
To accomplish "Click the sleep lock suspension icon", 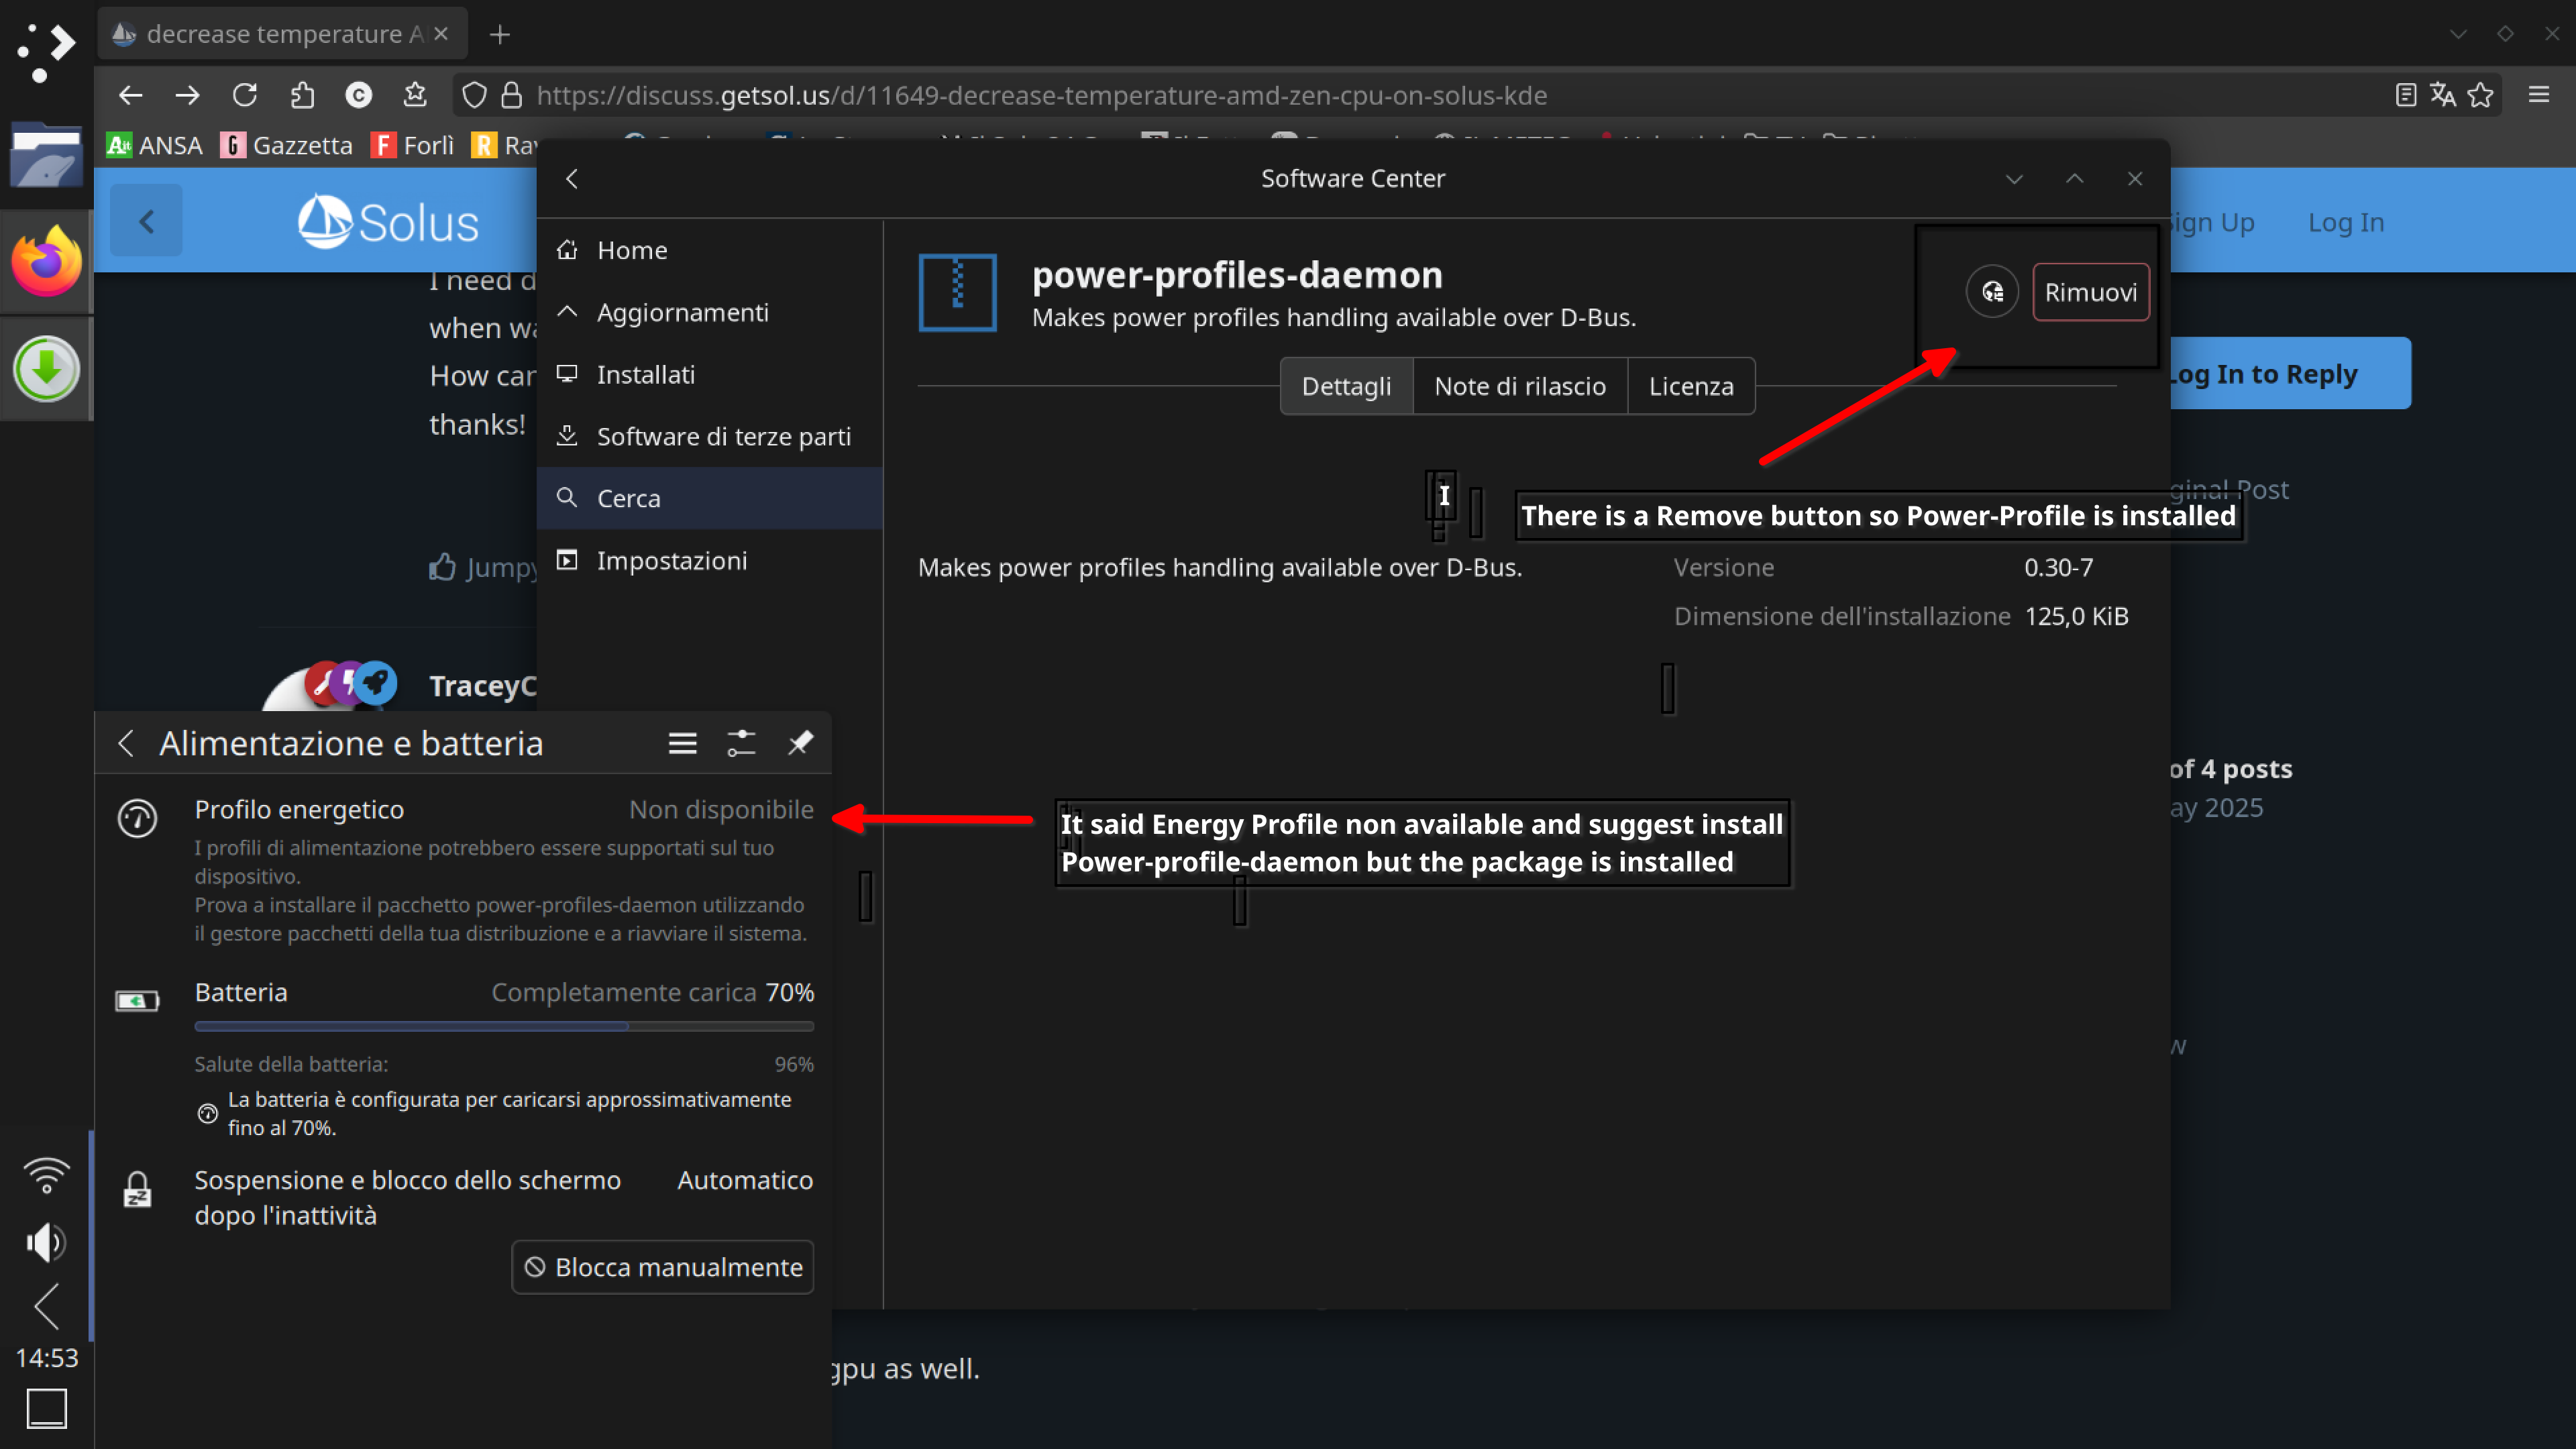I will coord(137,1190).
